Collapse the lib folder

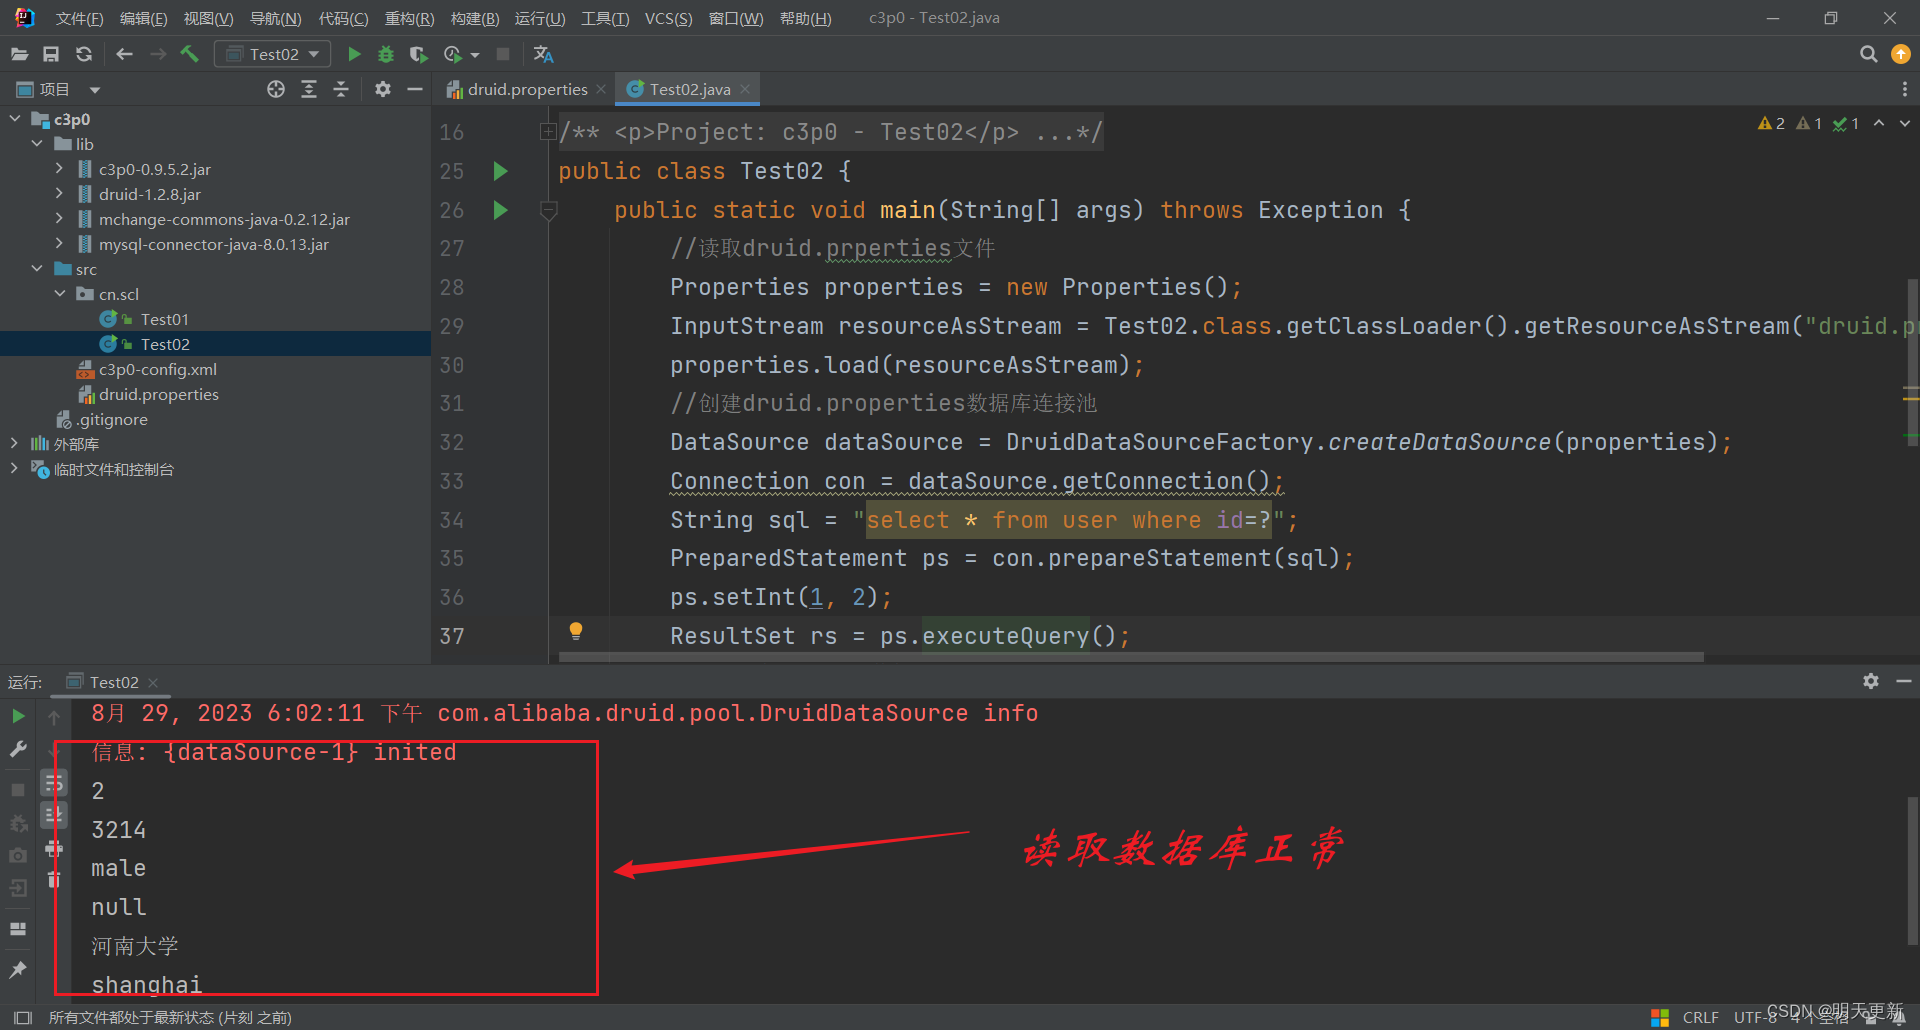point(37,143)
